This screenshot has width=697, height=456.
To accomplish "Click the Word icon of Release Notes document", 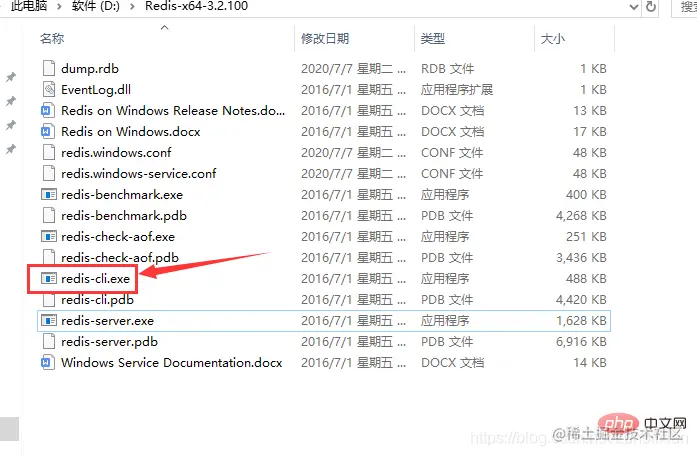I will point(48,110).
